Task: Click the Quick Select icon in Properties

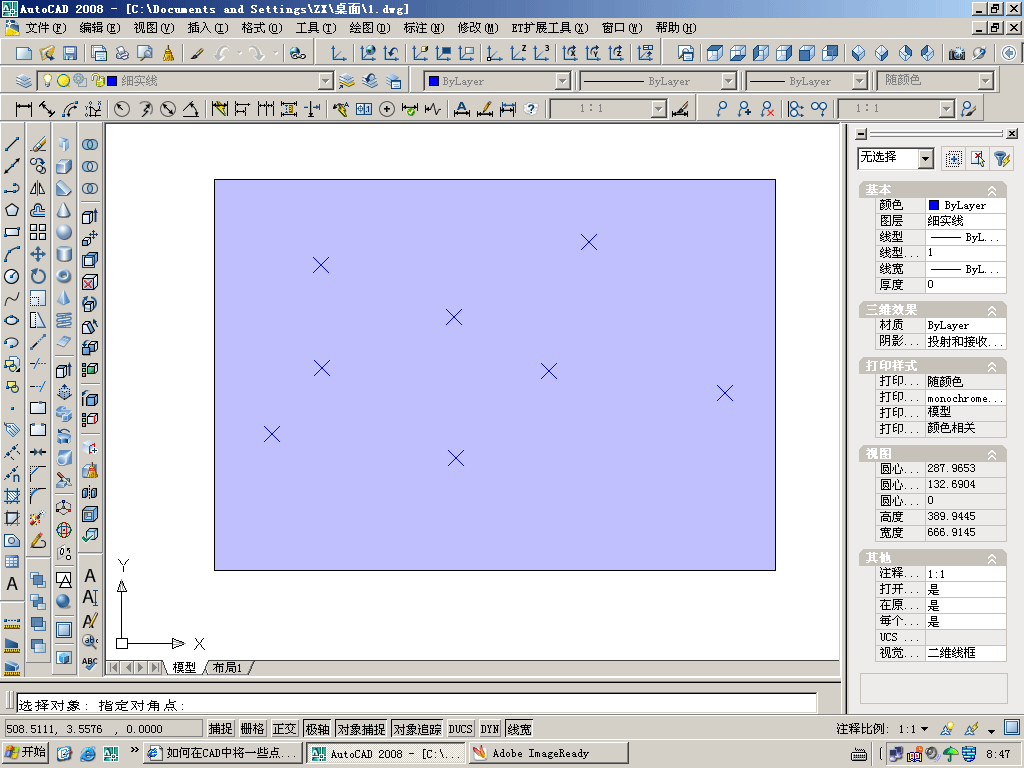Action: pyautogui.click(x=1002, y=158)
